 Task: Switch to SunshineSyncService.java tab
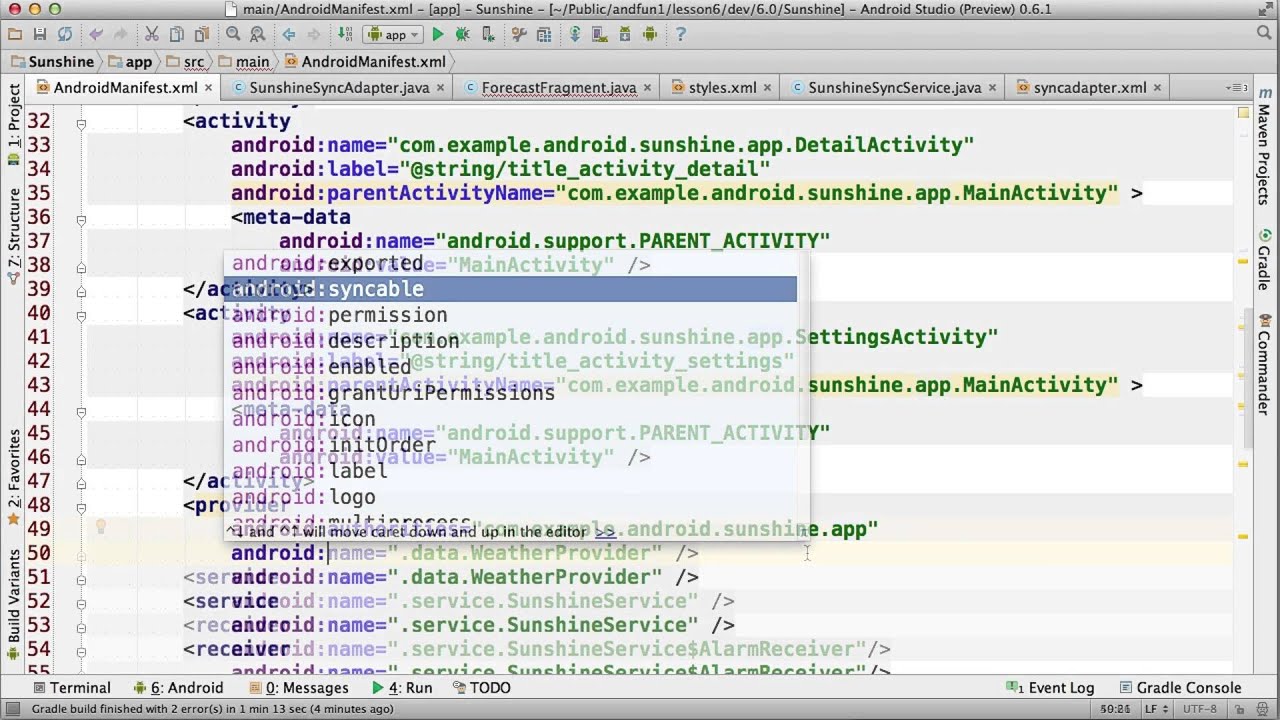(894, 88)
